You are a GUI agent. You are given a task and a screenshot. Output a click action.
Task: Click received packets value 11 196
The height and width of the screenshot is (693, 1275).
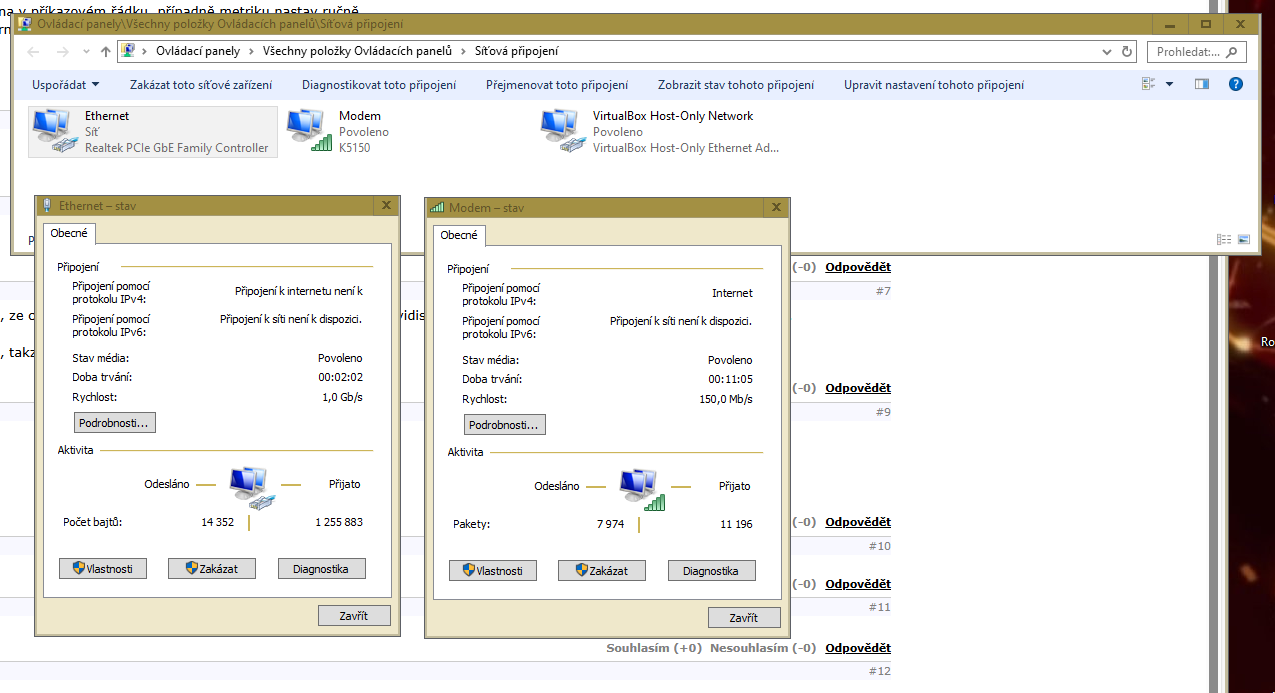click(x=736, y=524)
